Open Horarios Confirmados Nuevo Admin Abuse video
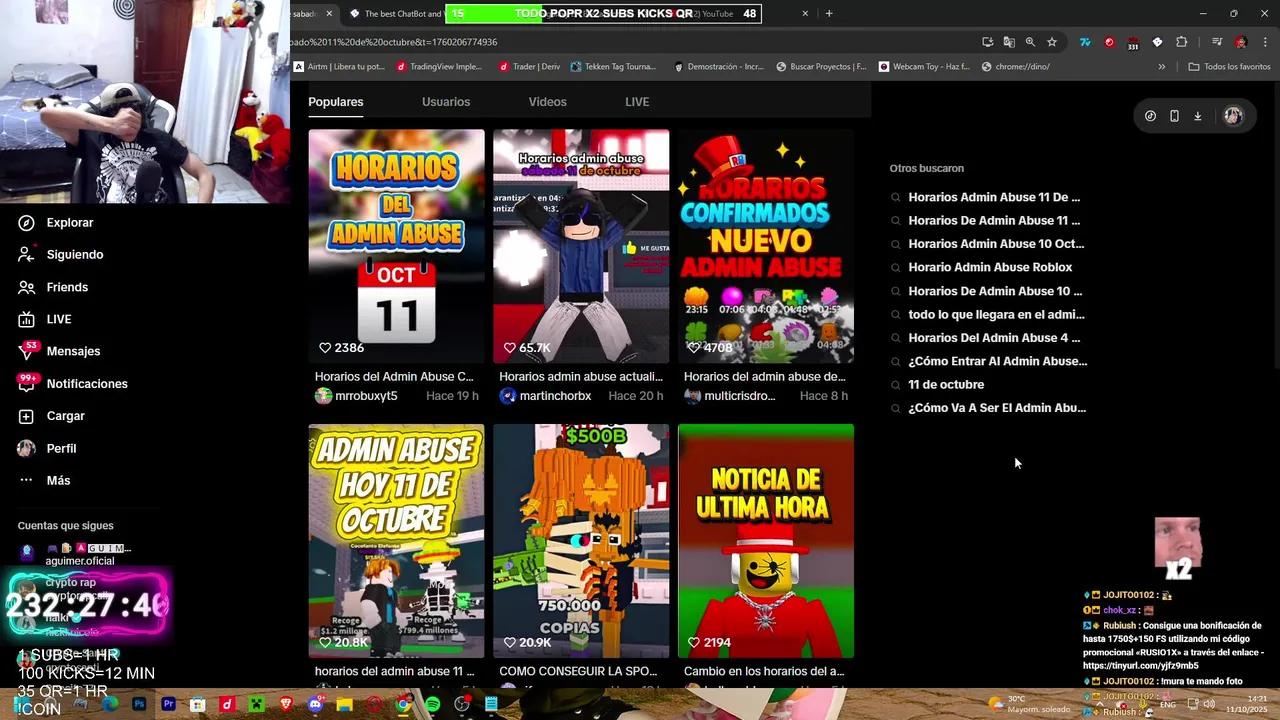 (766, 246)
